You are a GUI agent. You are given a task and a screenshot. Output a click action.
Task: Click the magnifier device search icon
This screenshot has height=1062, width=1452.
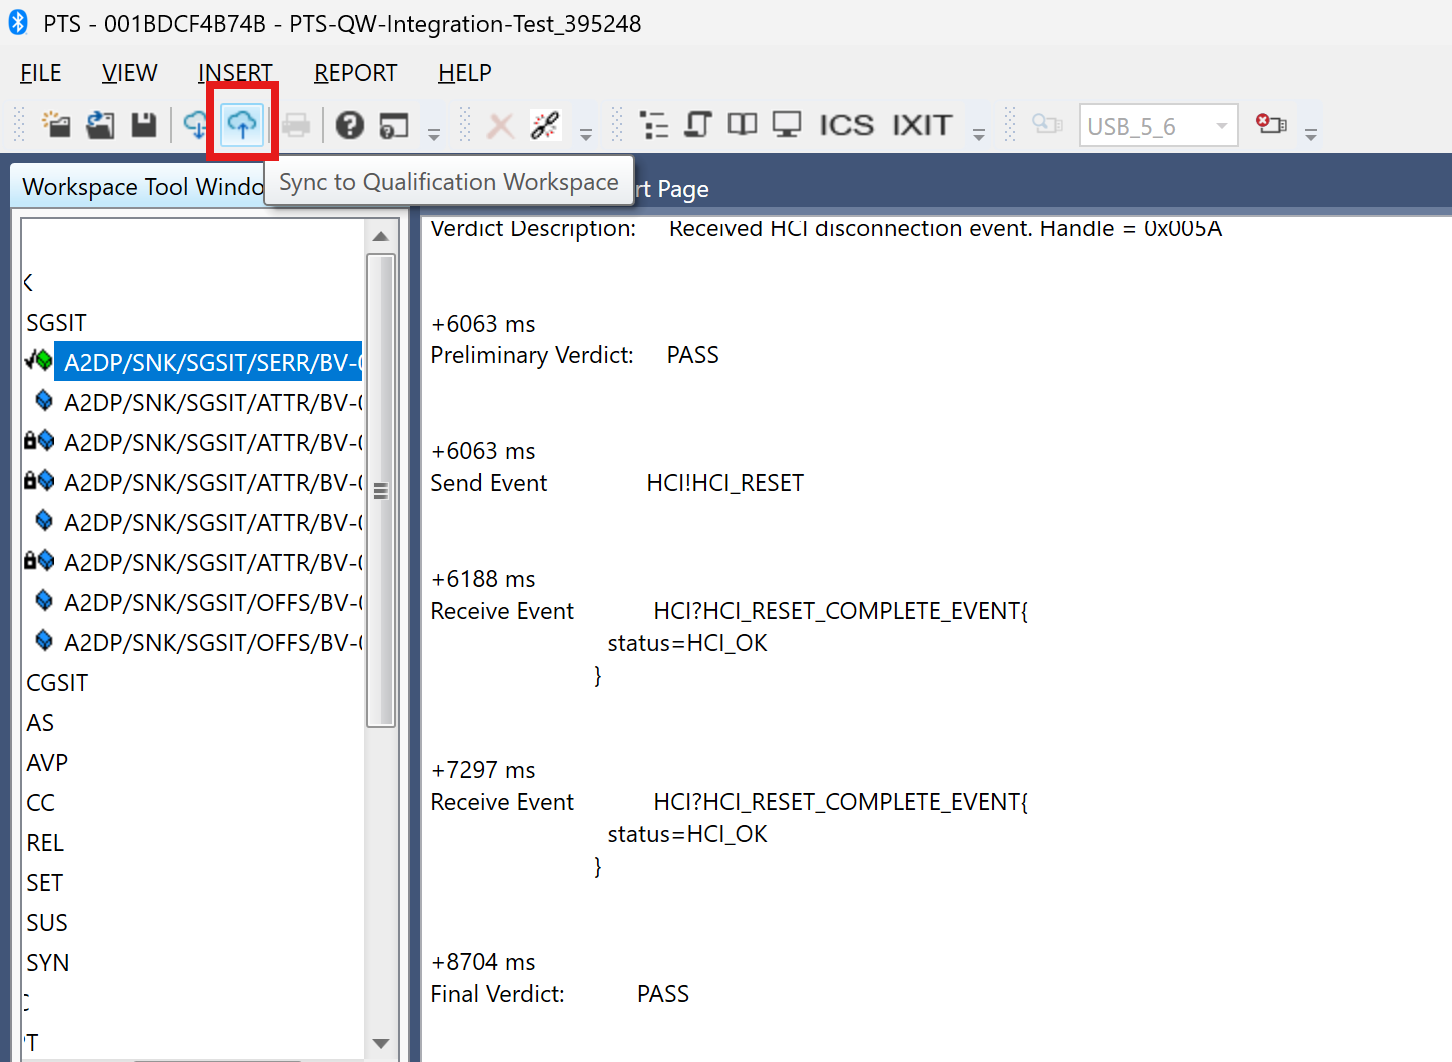point(1047,124)
